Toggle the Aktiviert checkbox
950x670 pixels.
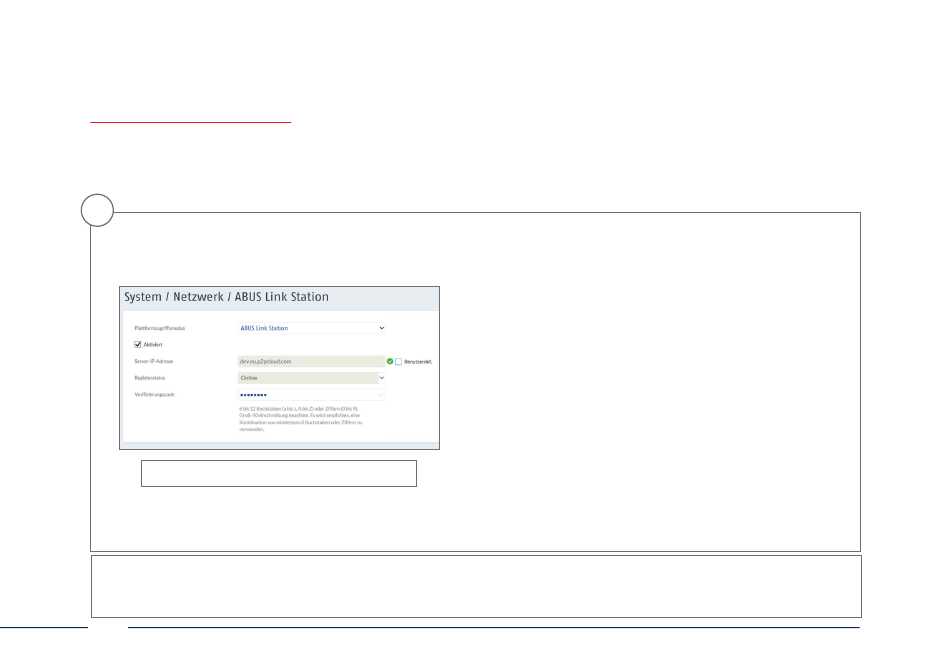[138, 345]
